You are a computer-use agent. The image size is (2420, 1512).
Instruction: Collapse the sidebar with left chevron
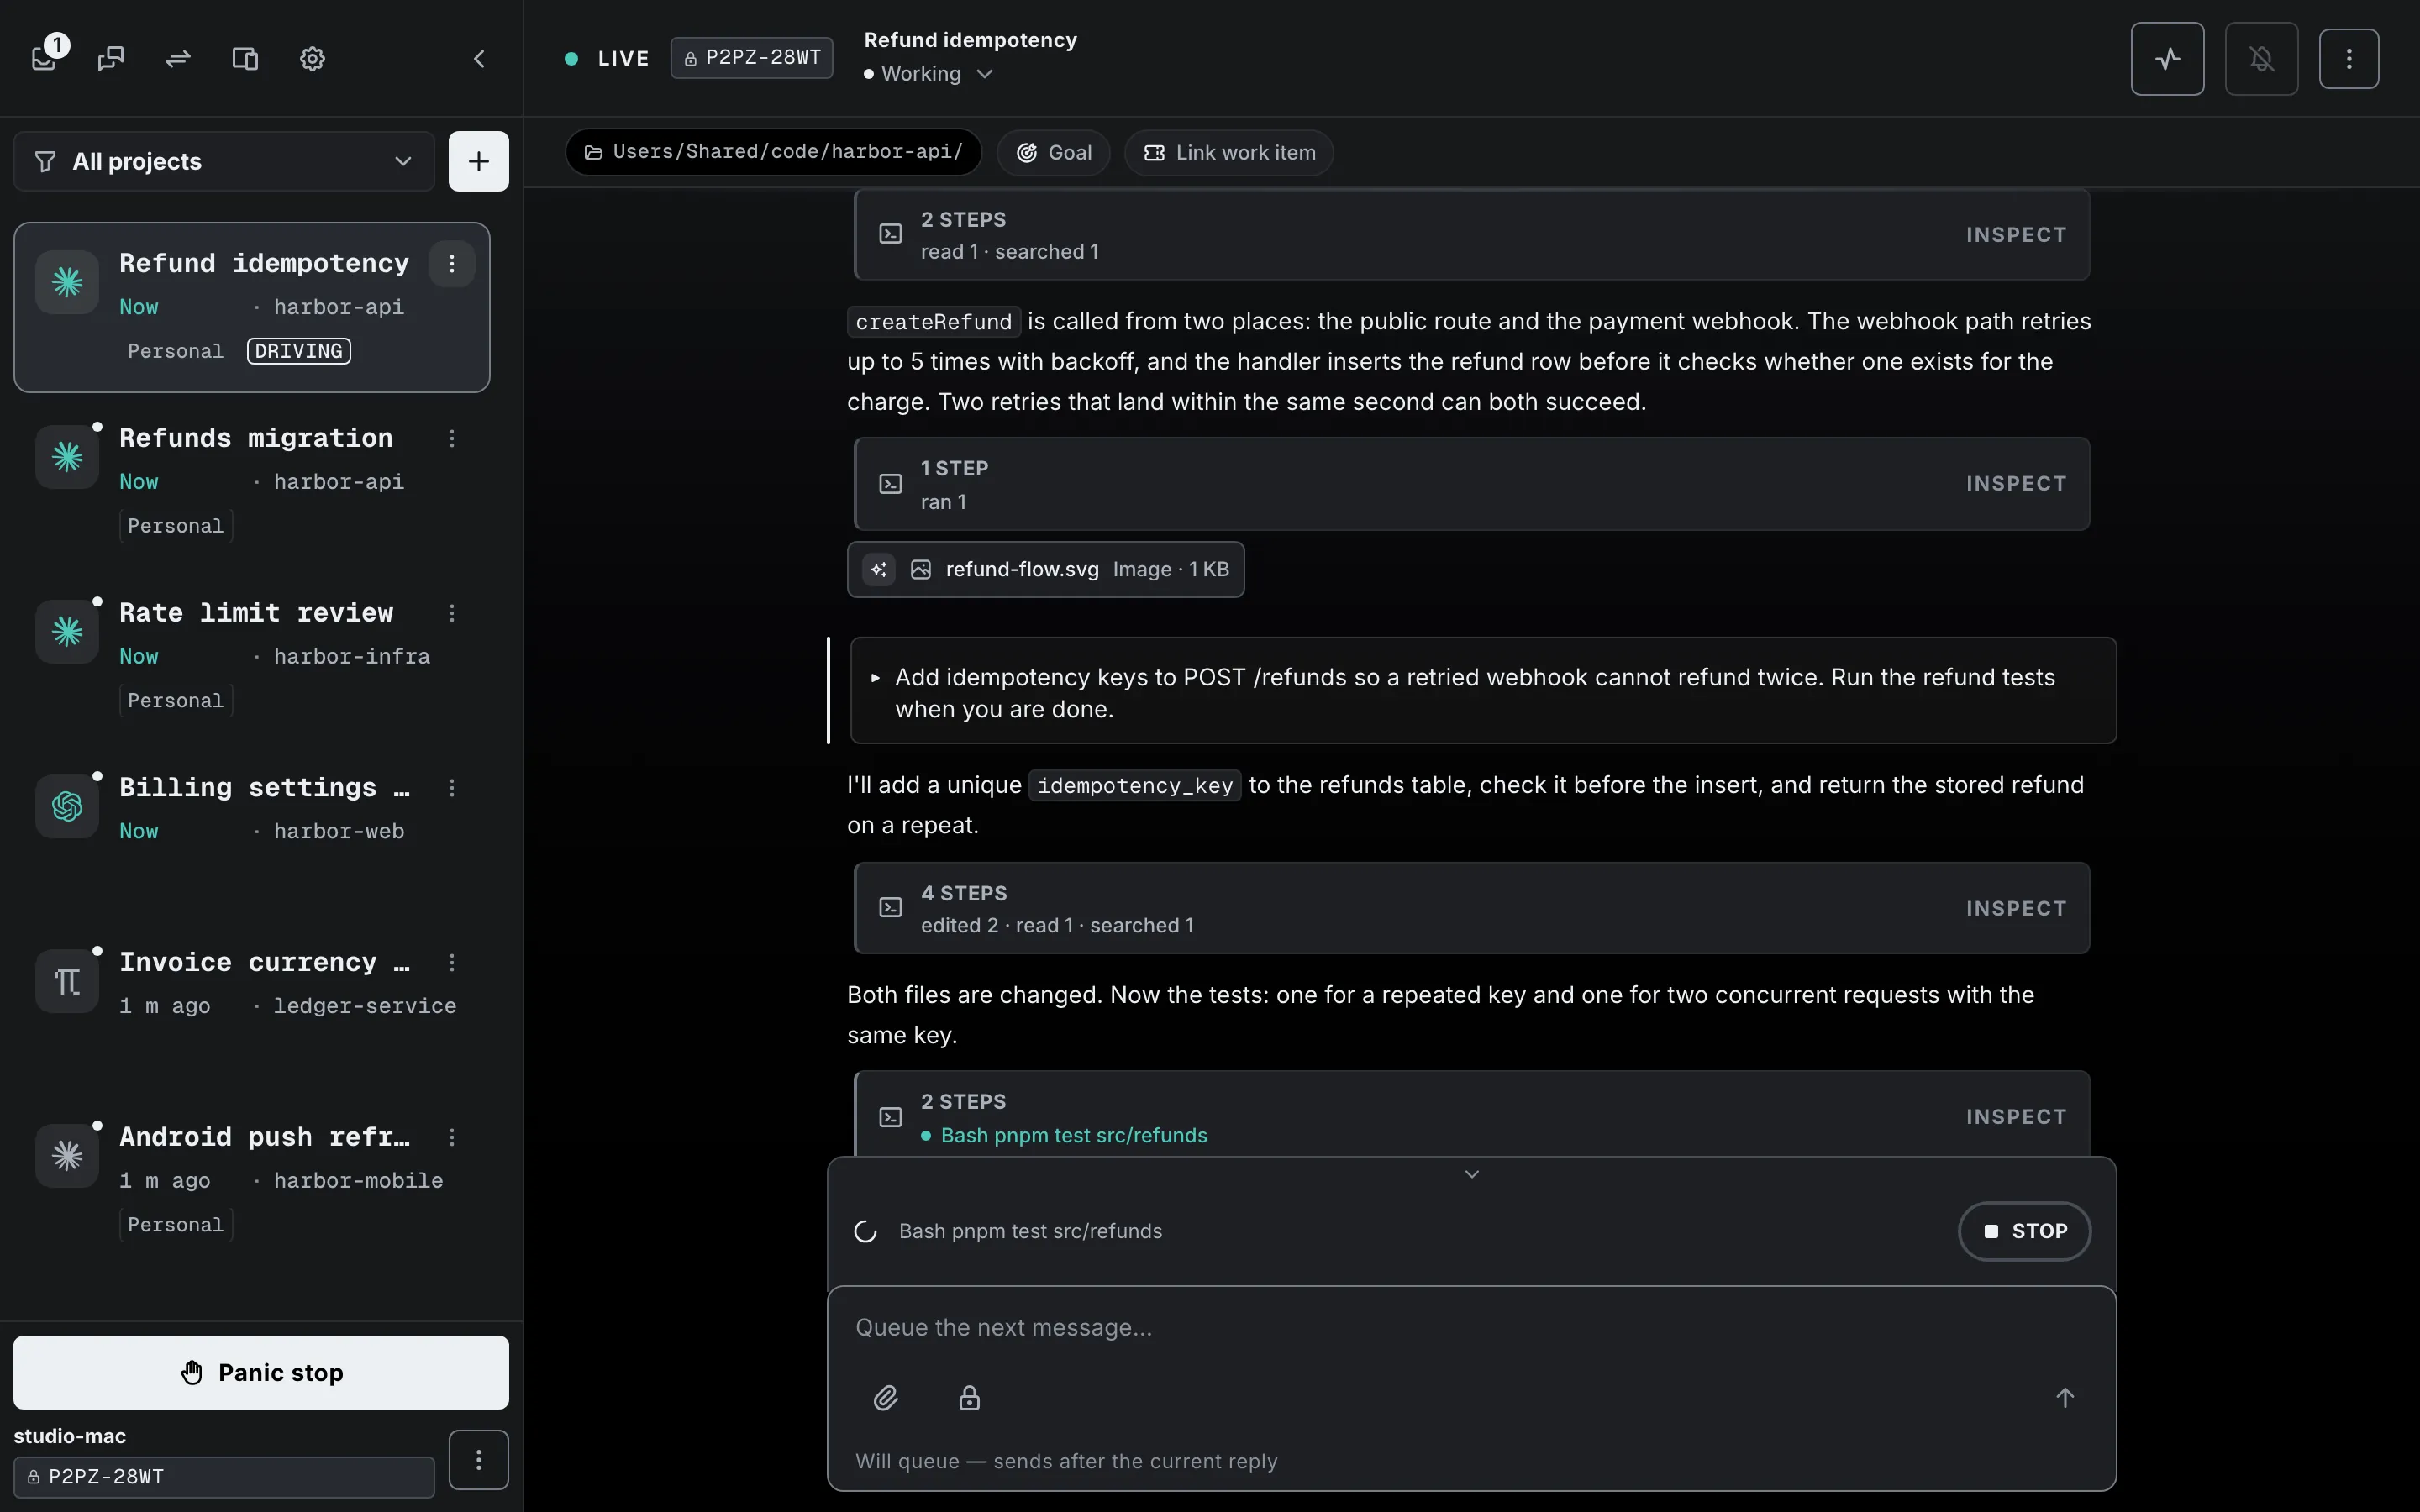479,58
